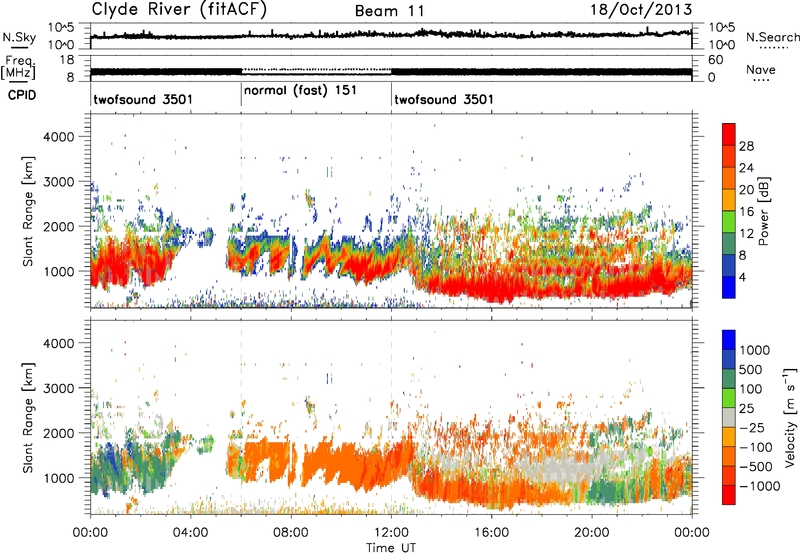The image size is (800, 554).
Task: Click the '60' Nave axis tick
Action: click(x=715, y=60)
